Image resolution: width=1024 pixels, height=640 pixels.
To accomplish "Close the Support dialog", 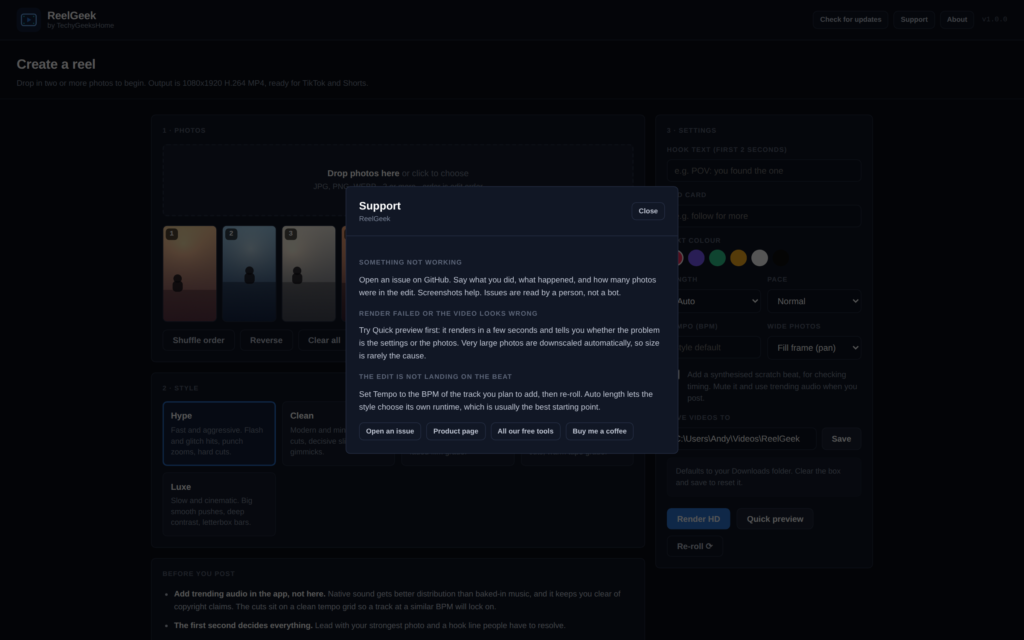I will (x=648, y=211).
